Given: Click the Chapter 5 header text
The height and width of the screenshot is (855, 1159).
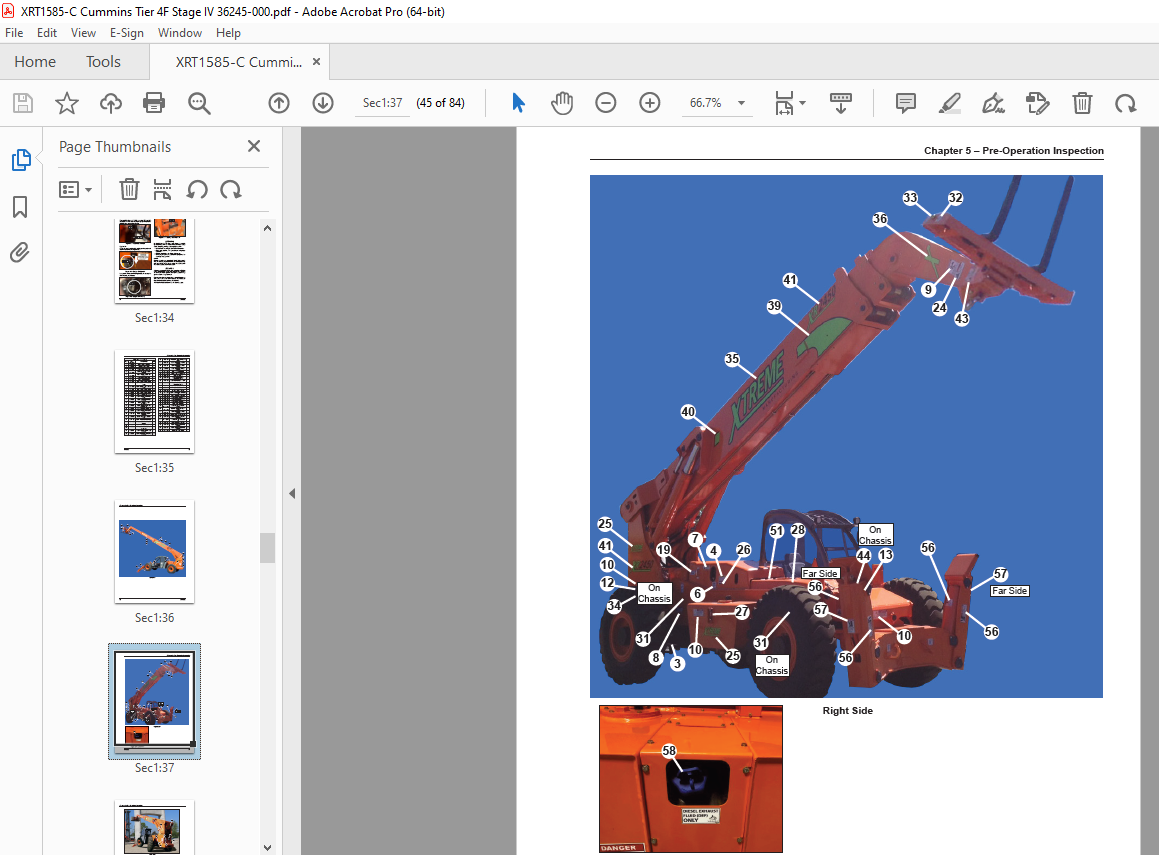Looking at the screenshot, I should 1013,150.
